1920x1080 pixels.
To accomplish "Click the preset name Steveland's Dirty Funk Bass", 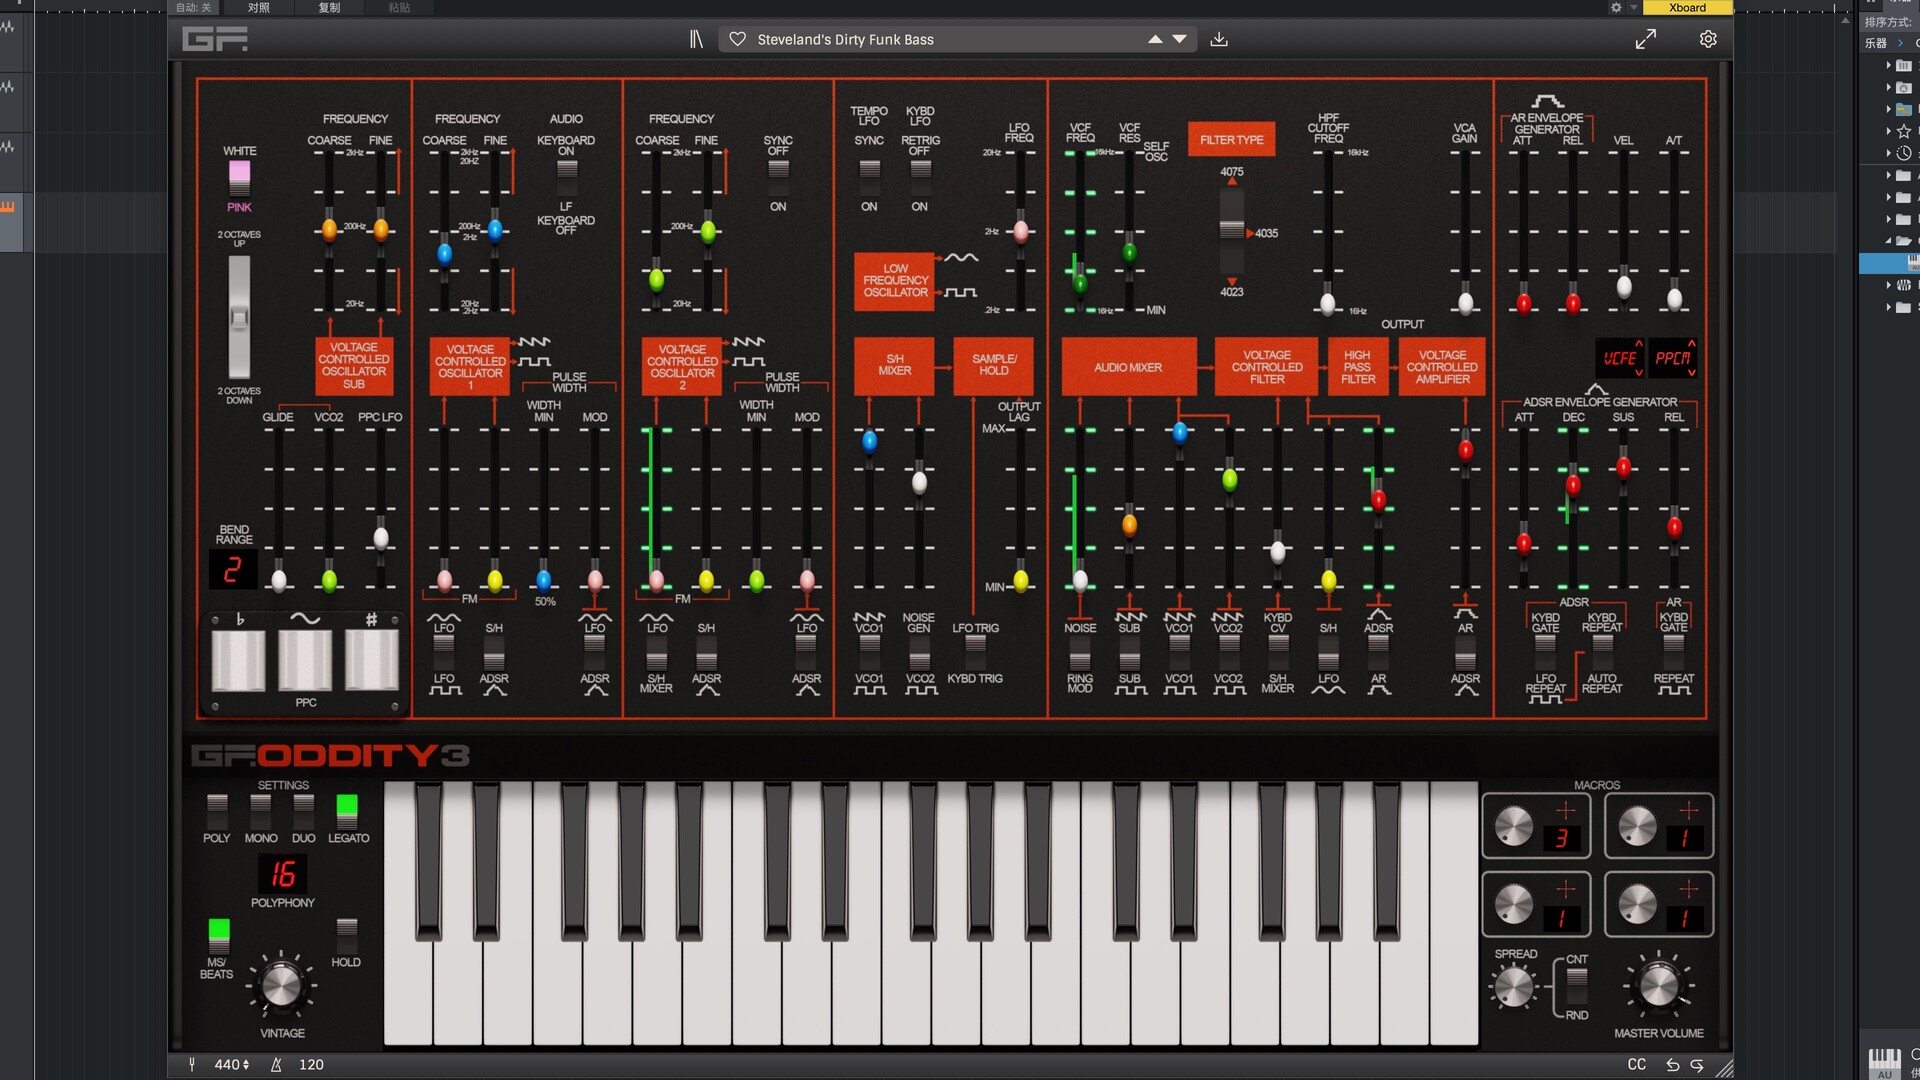I will (845, 39).
